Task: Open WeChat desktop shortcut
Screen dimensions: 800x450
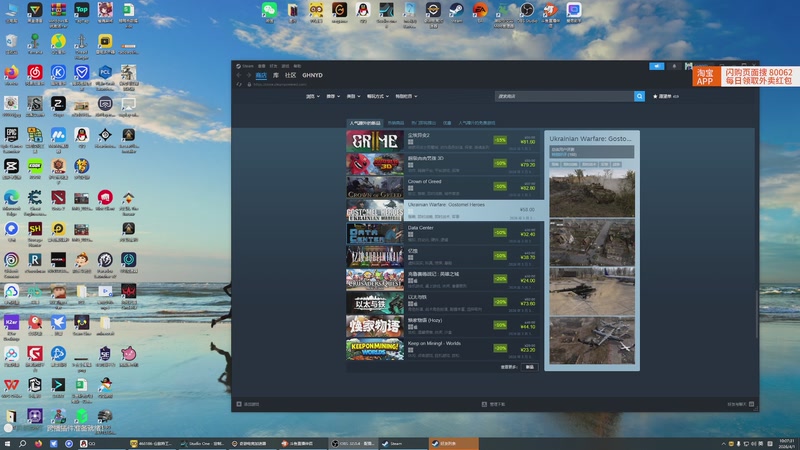Action: coord(269,12)
